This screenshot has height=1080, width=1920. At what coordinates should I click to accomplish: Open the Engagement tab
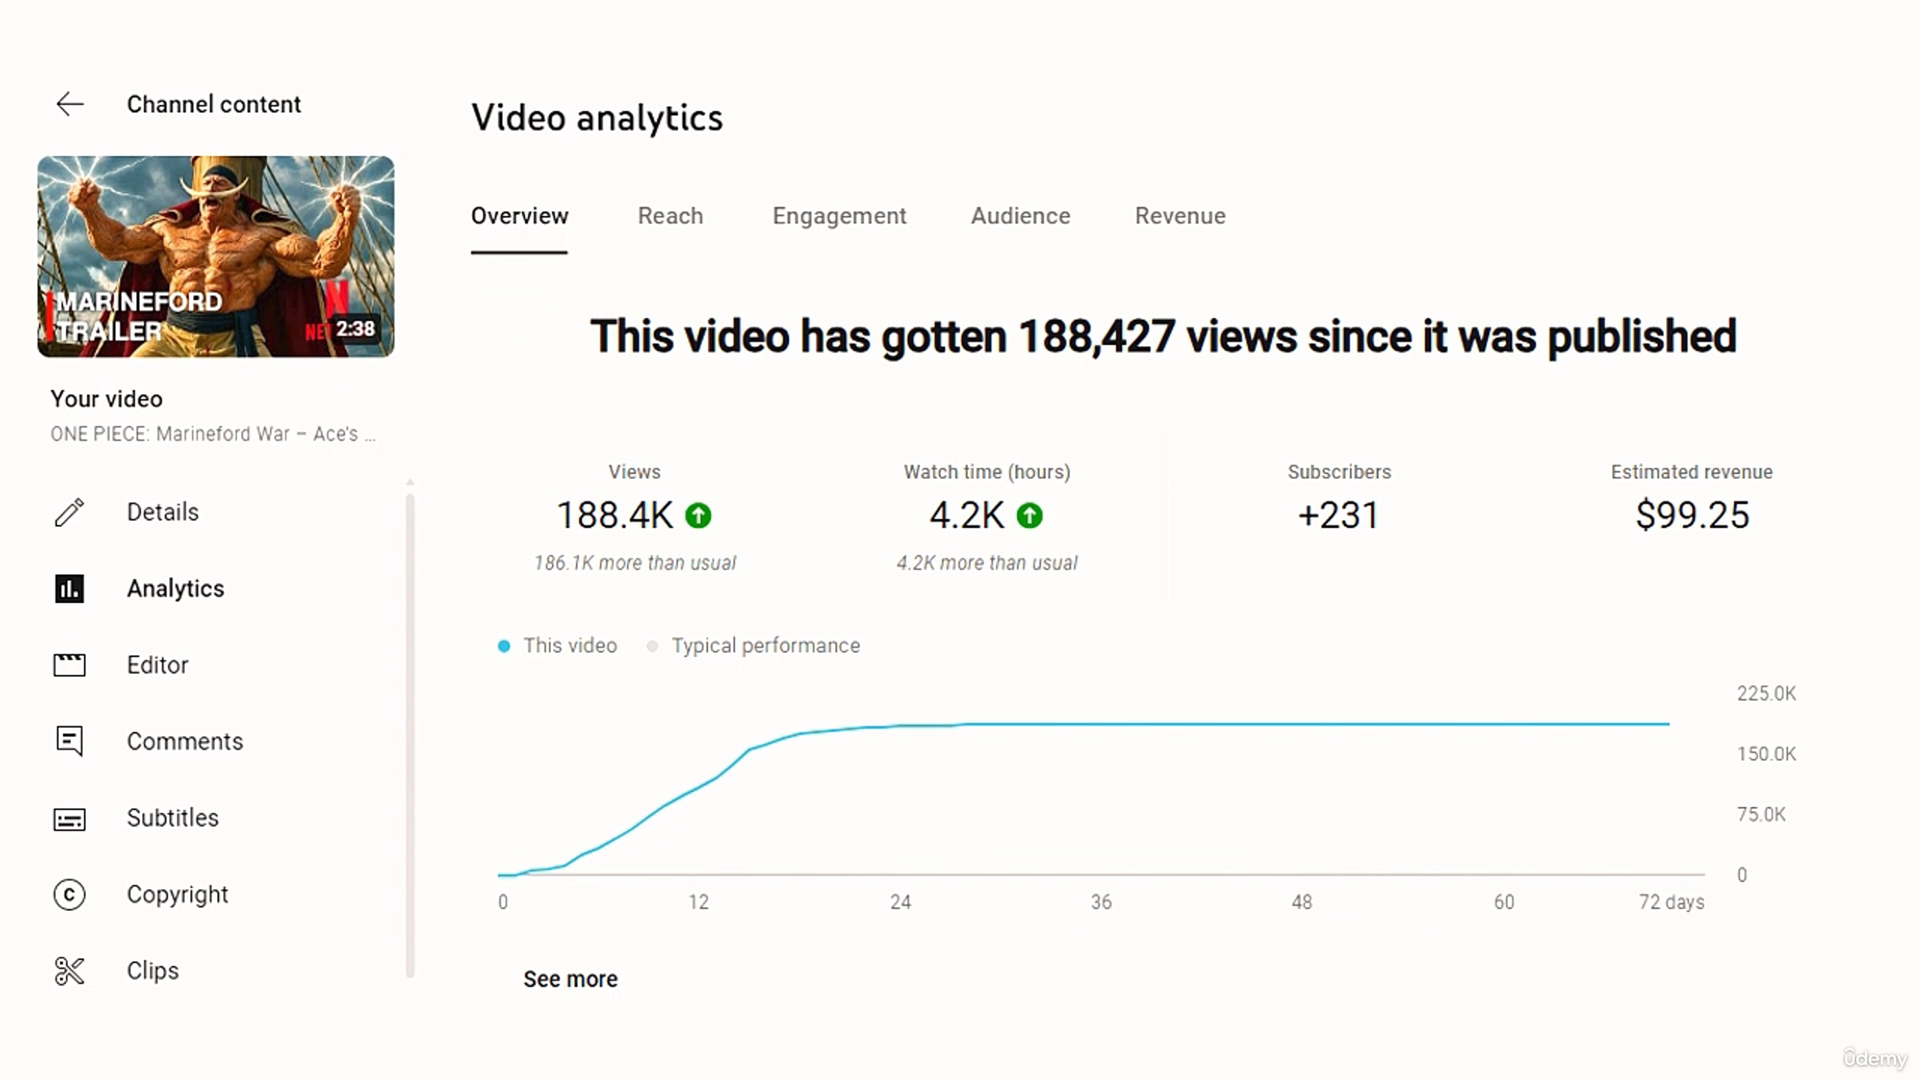coord(839,216)
